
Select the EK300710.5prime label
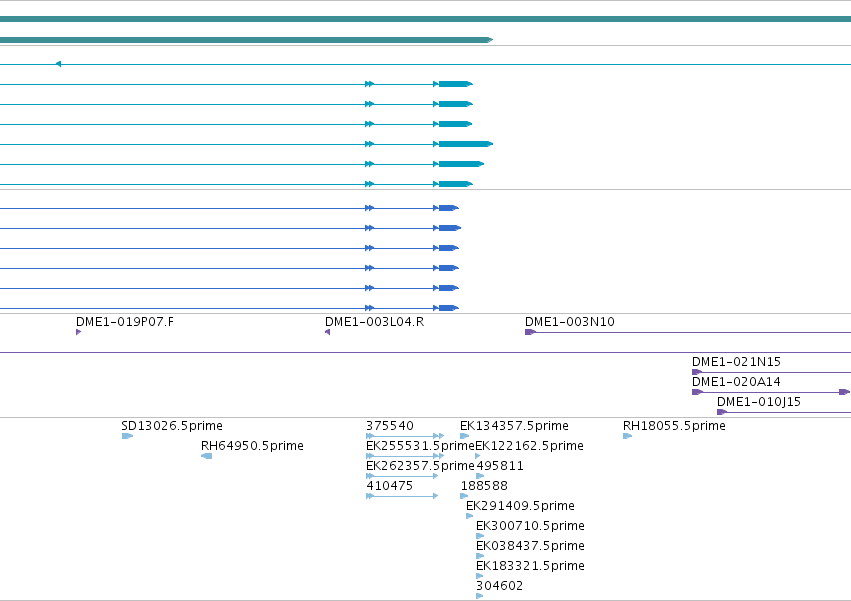tap(530, 526)
